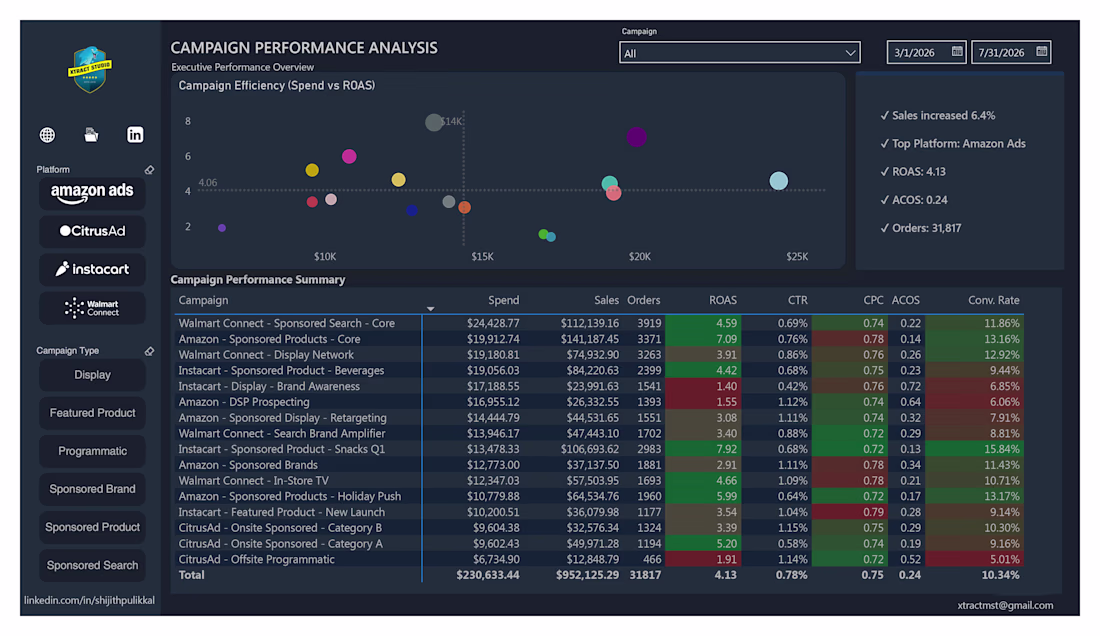Select Amazon - Sponsored Brands row
The height and width of the screenshot is (636, 1100).
click(598, 465)
